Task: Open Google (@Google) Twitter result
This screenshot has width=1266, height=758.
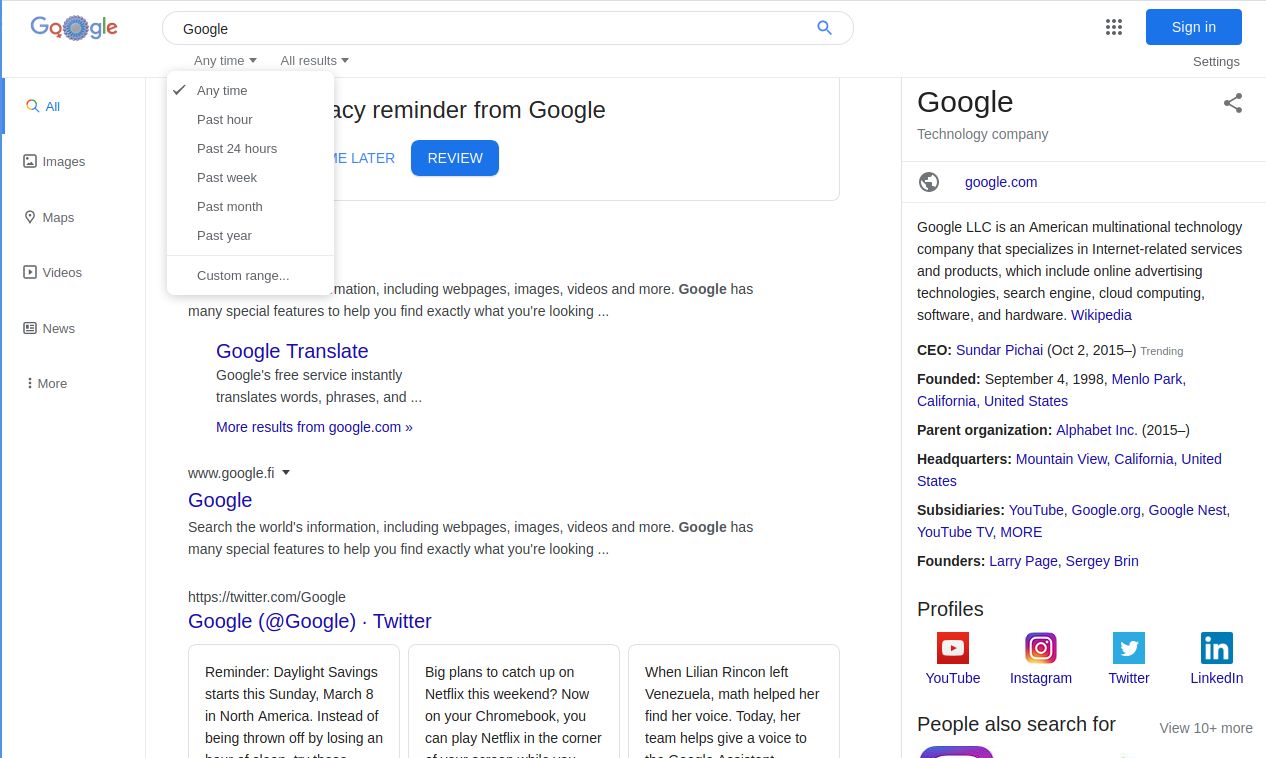Action: (x=310, y=621)
